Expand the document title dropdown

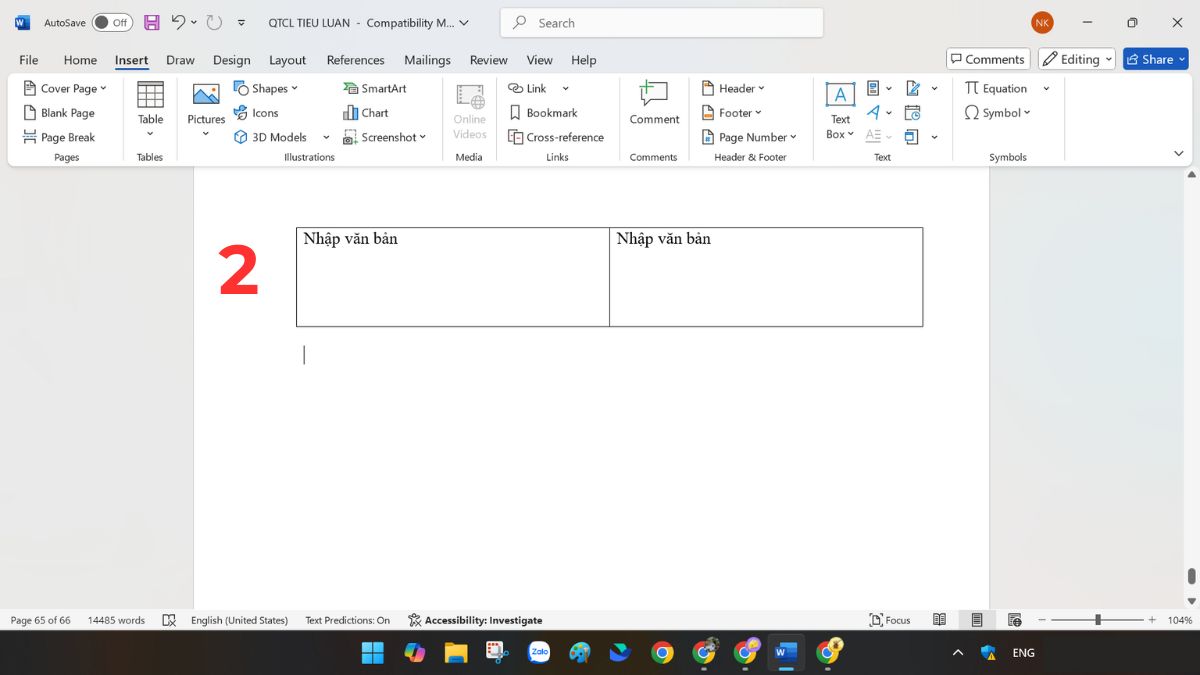point(463,22)
